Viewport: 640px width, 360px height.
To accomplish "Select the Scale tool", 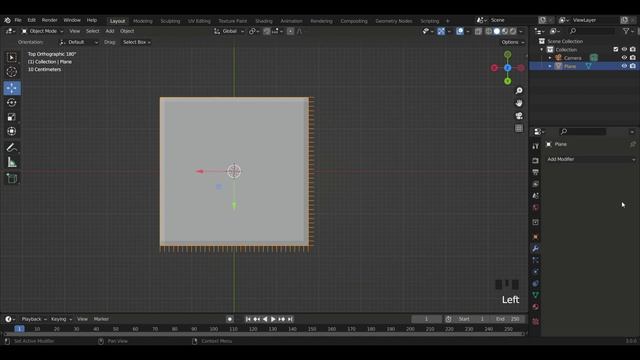I will pyautogui.click(x=12, y=117).
